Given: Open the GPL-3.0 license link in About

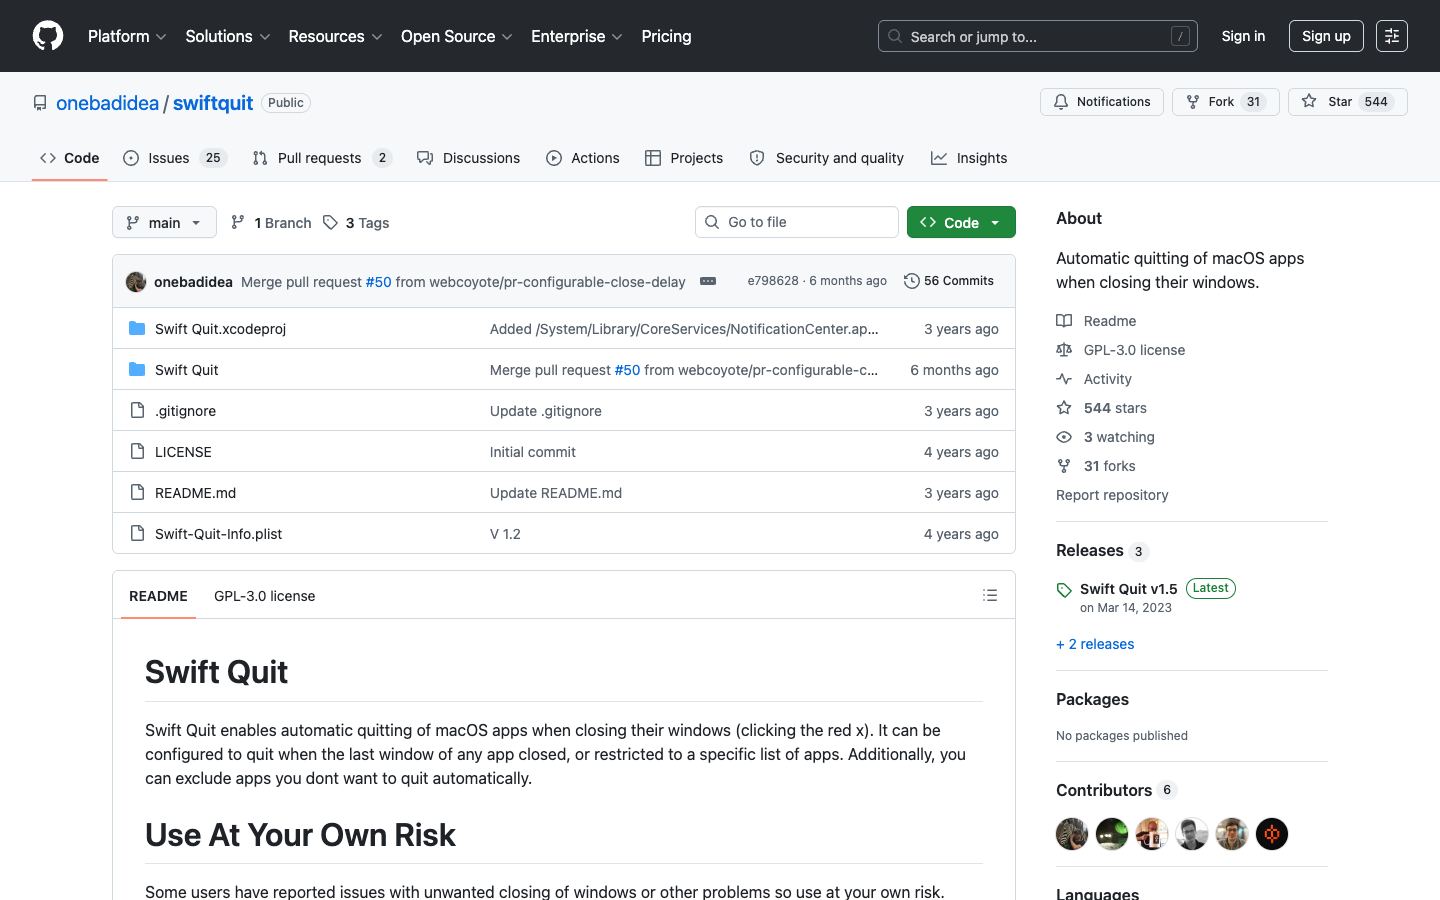Looking at the screenshot, I should tap(1120, 350).
